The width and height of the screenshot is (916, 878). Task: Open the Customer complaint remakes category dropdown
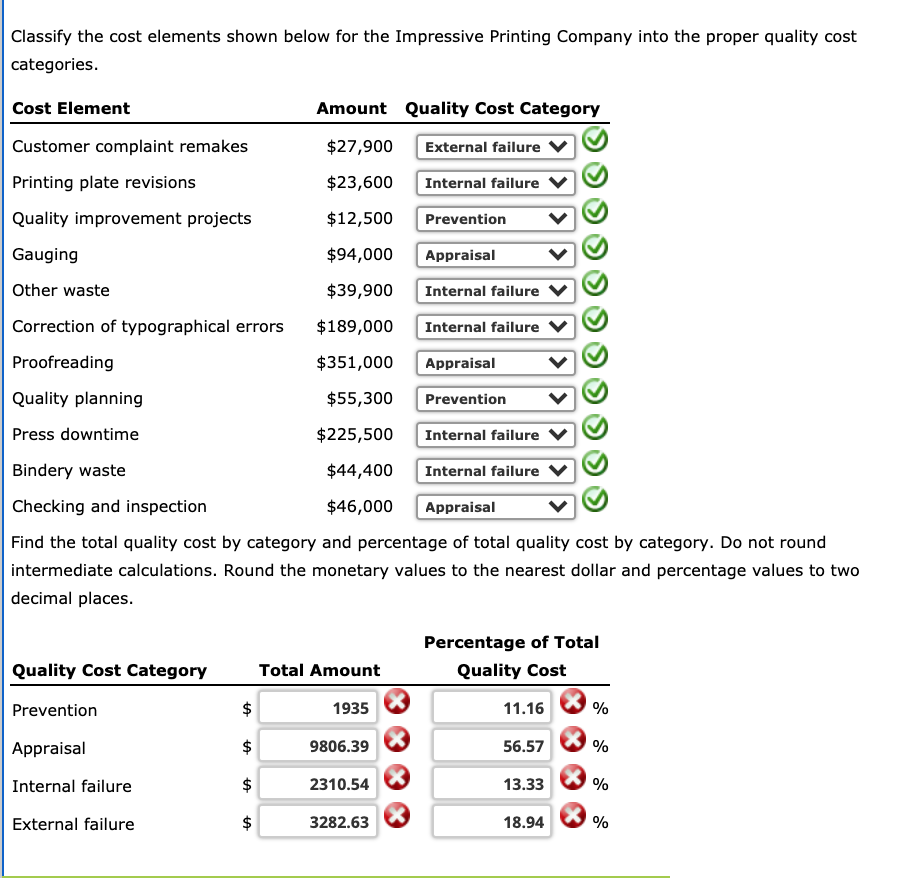(495, 146)
